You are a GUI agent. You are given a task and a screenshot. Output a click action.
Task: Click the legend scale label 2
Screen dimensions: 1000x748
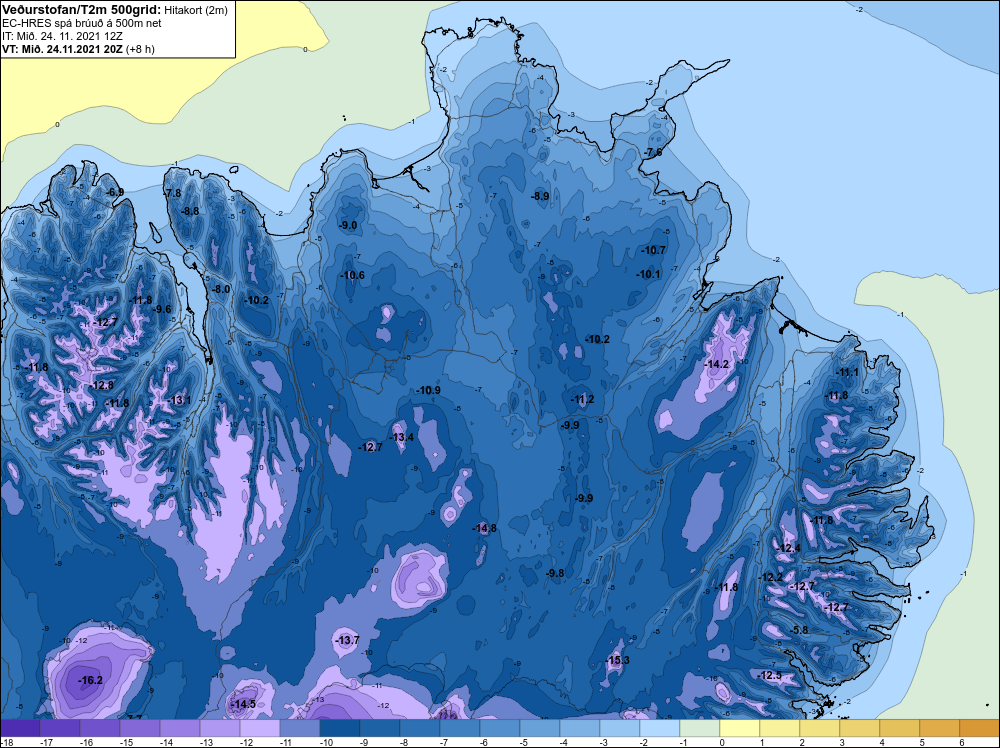tap(802, 742)
